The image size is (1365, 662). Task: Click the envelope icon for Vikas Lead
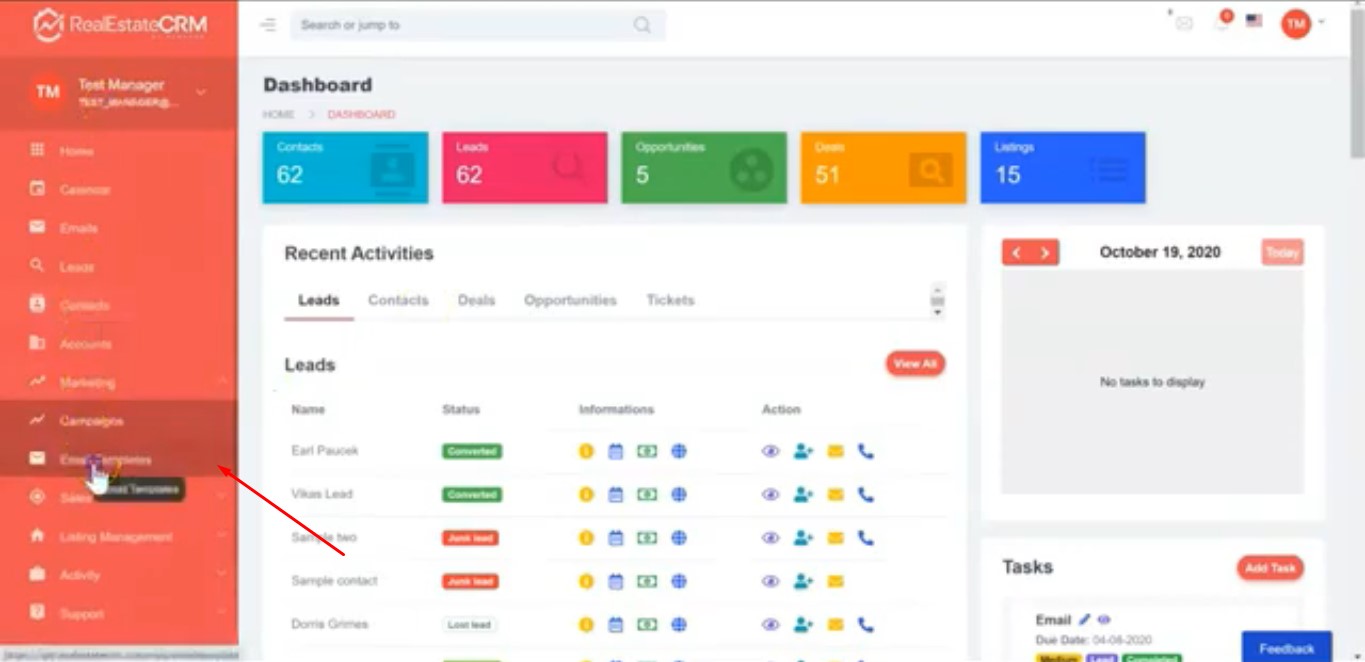coord(835,494)
